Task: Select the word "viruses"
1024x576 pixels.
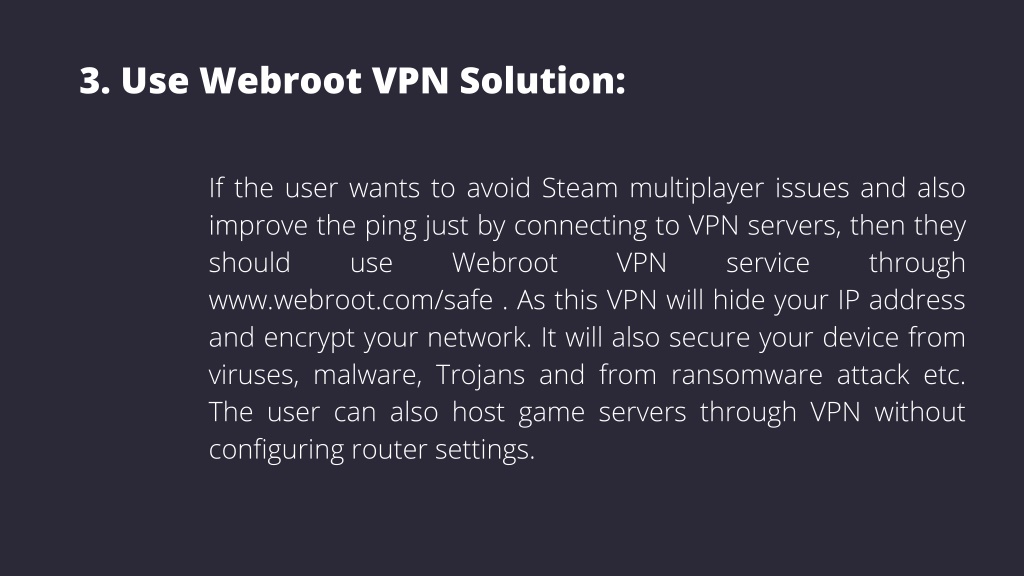Action: click(254, 376)
